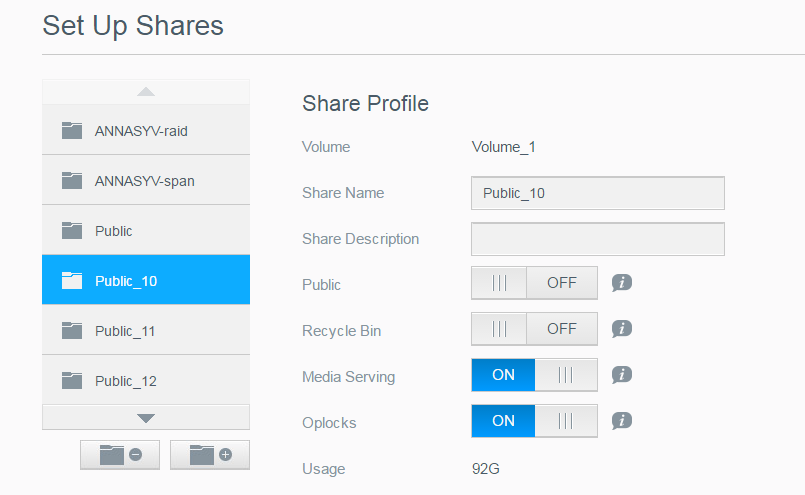Show info for Media Serving setting

tap(621, 375)
